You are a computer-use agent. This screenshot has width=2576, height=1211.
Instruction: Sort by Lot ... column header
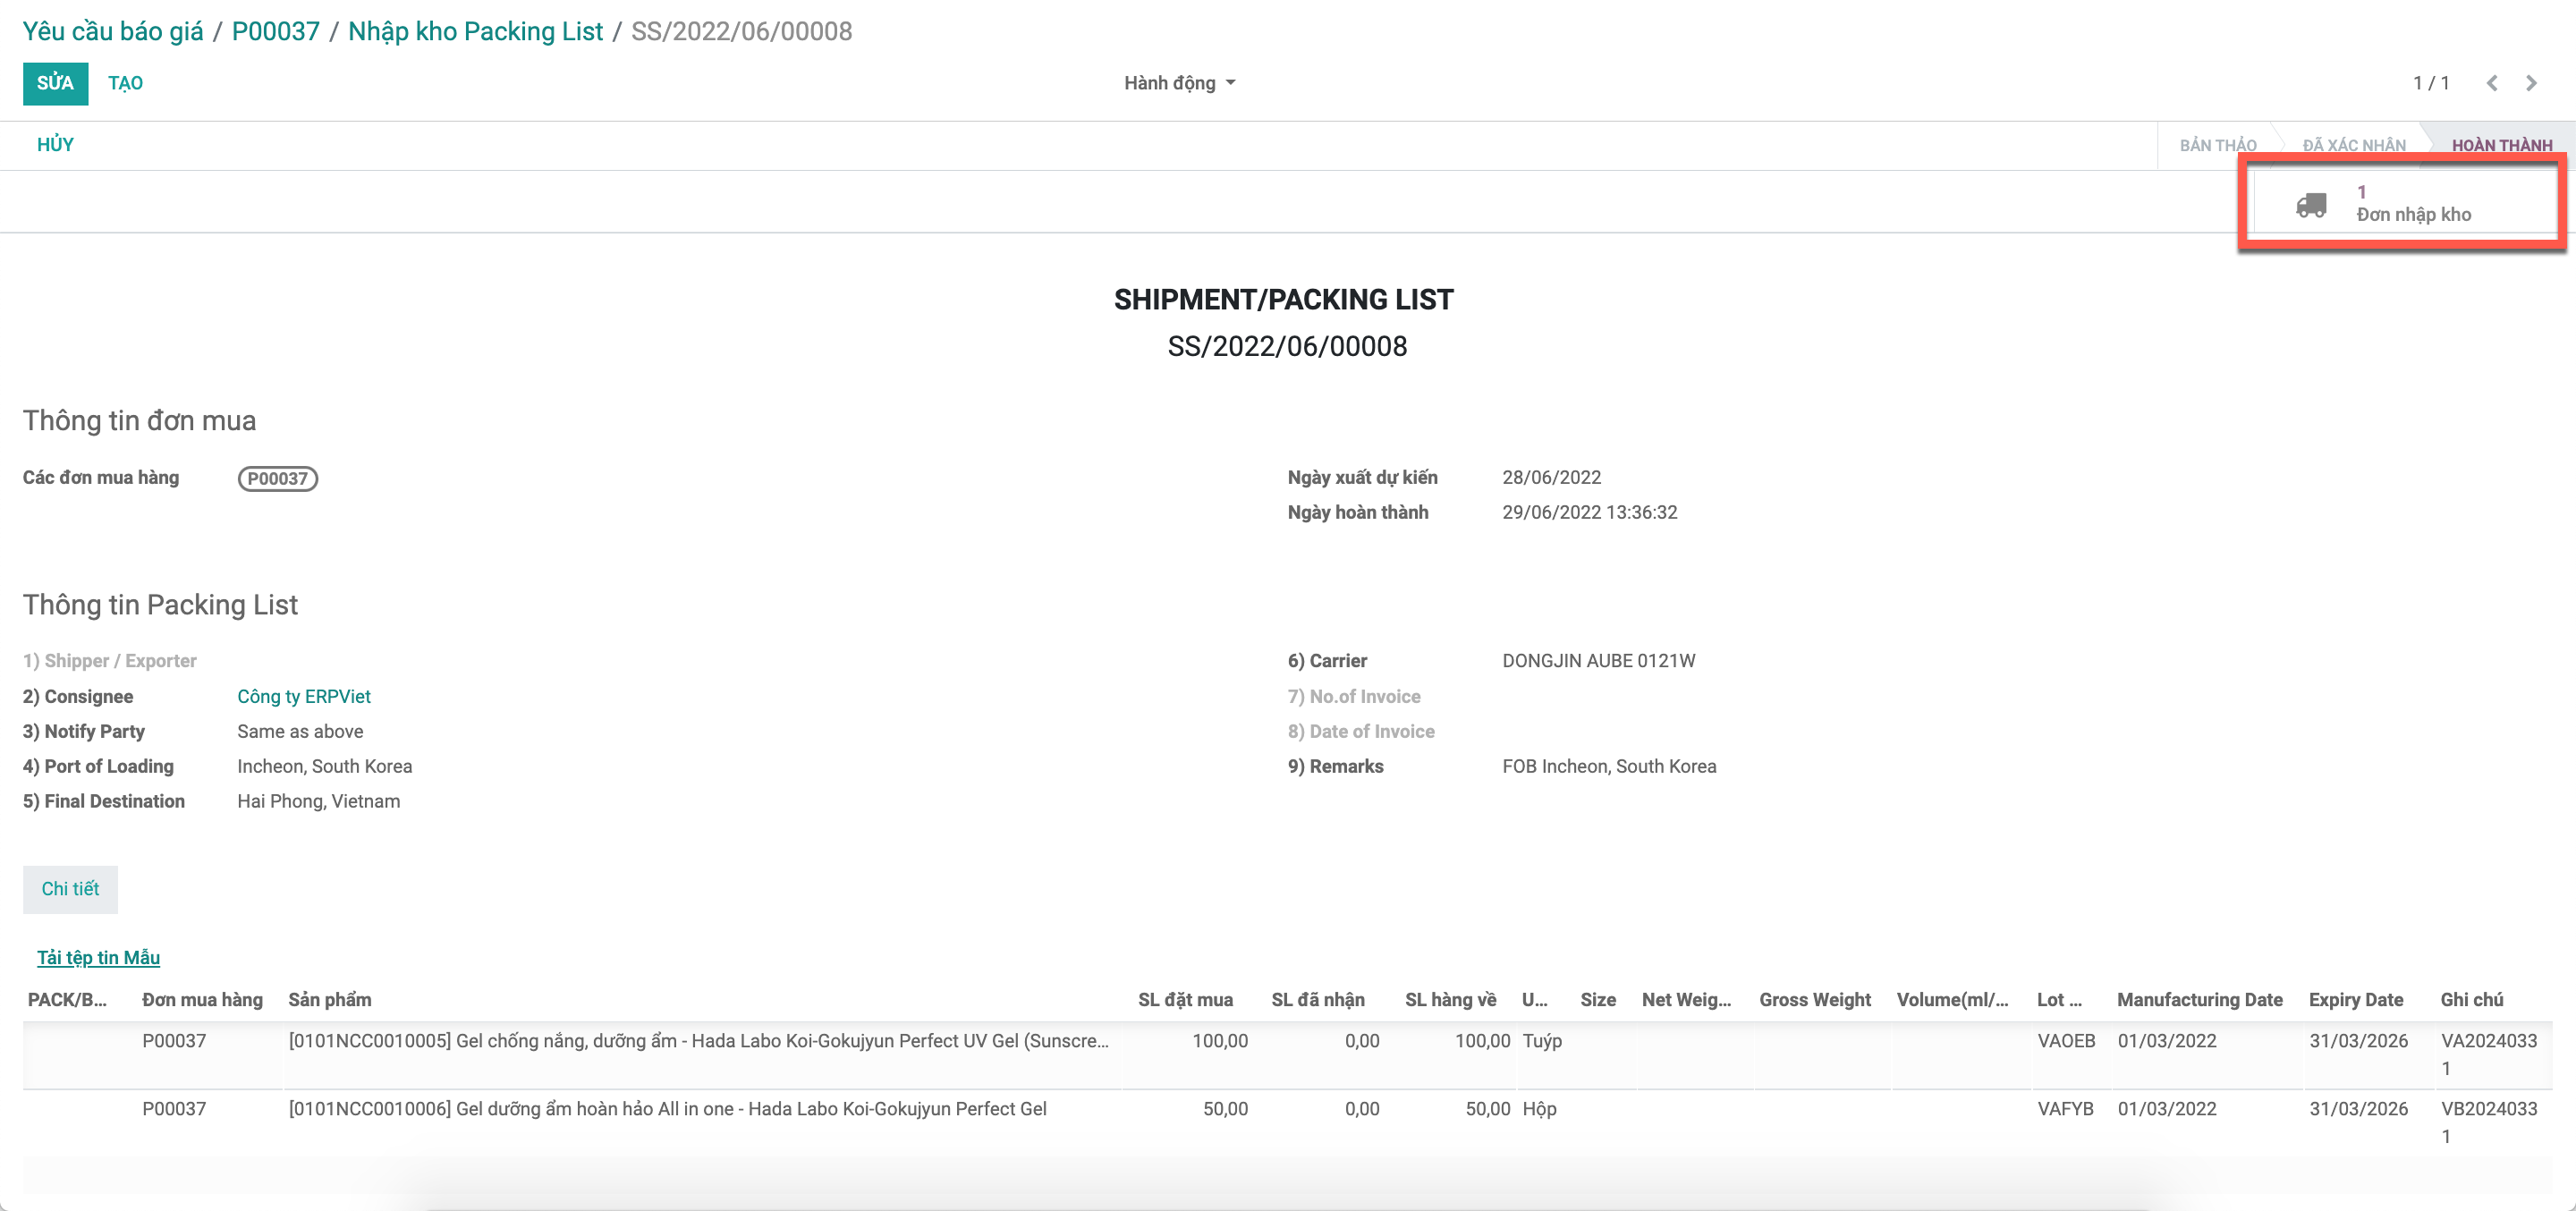(x=2059, y=999)
